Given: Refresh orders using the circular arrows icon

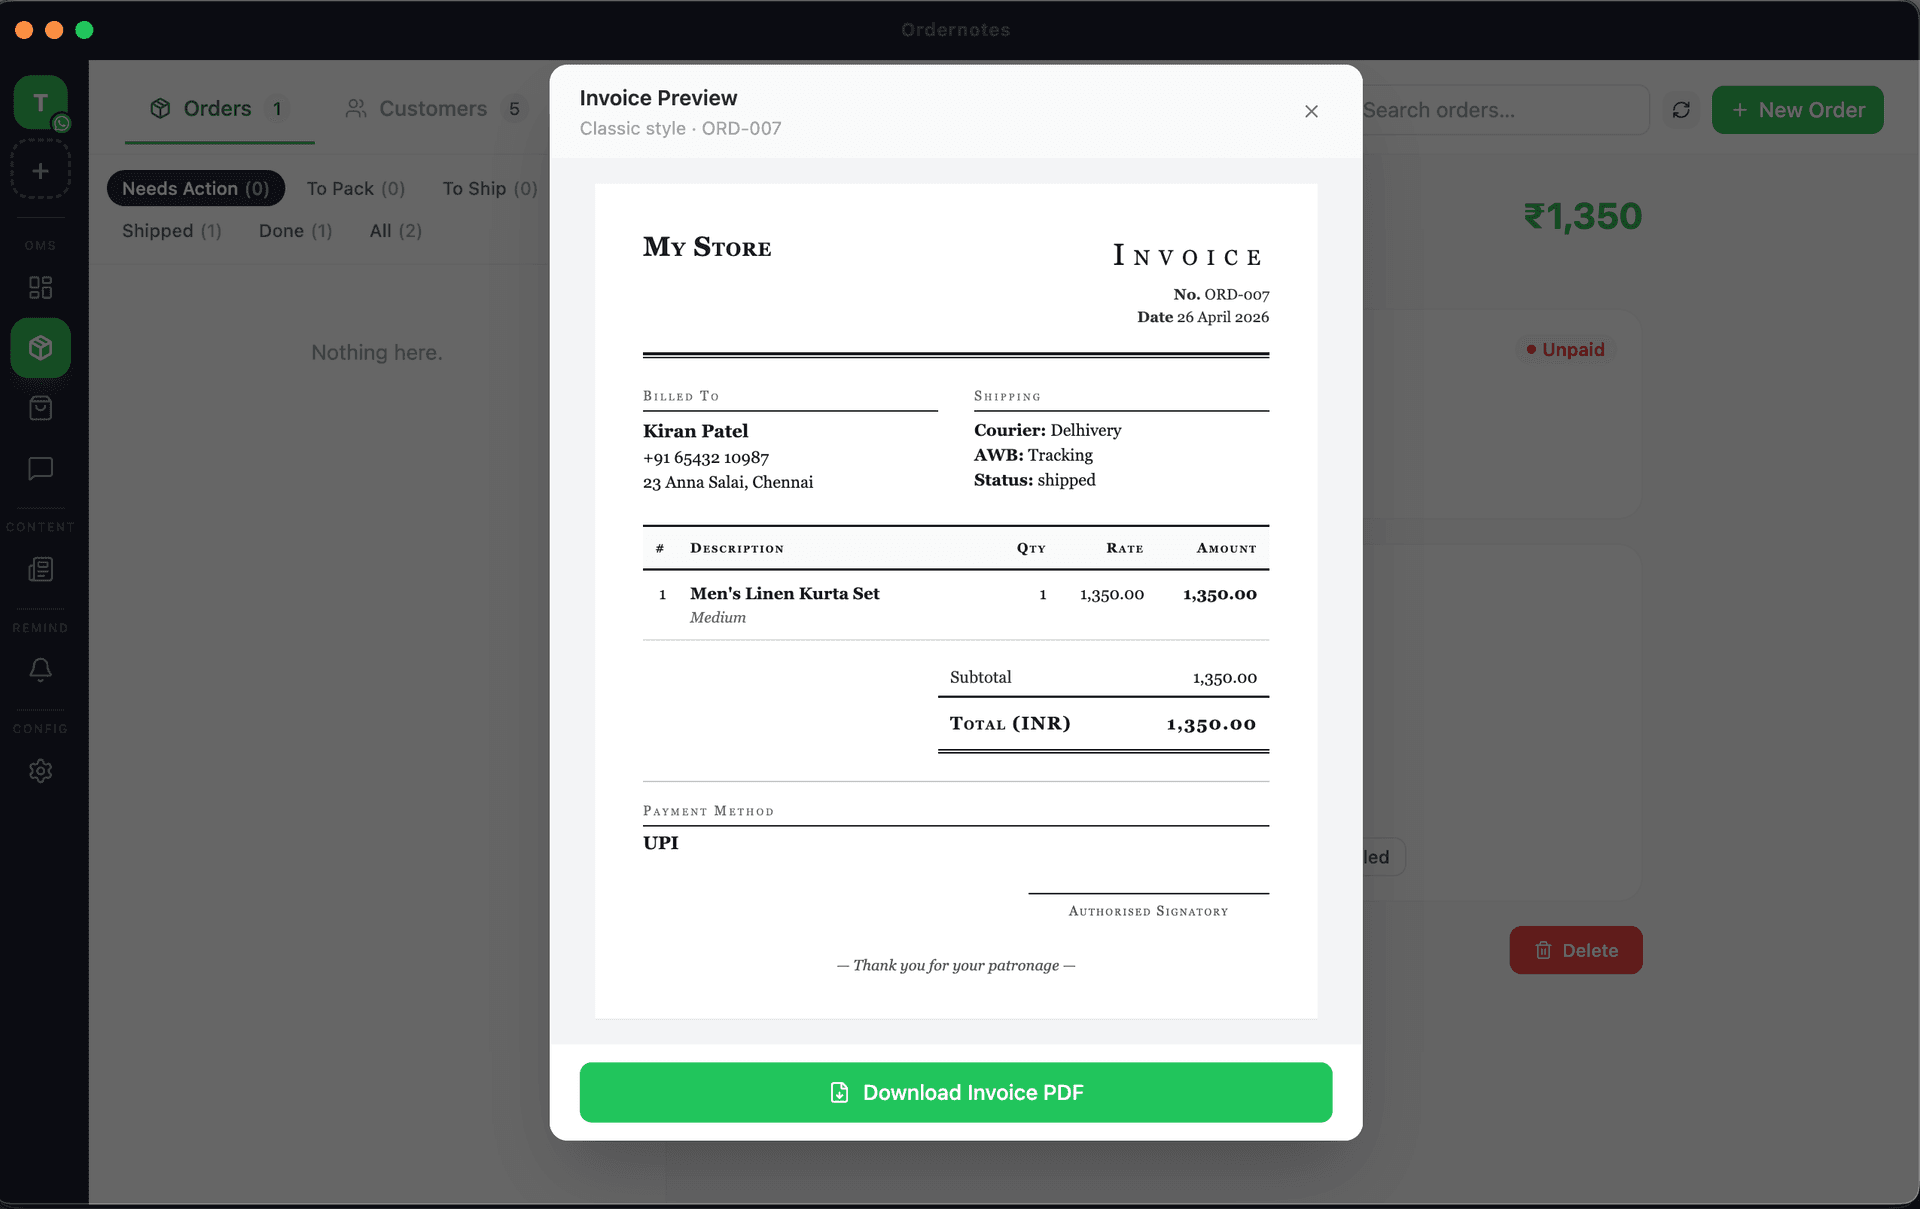Looking at the screenshot, I should point(1681,110).
